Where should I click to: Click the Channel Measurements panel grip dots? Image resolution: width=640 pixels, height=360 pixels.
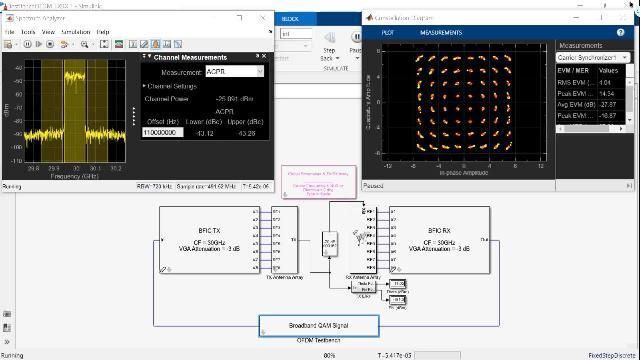pyautogui.click(x=134, y=116)
